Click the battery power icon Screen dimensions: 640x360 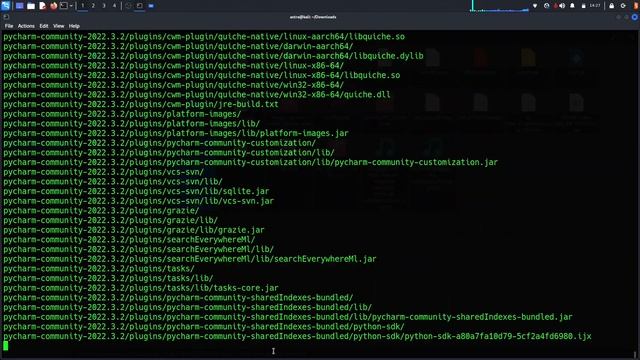pyautogui.click(x=583, y=6)
